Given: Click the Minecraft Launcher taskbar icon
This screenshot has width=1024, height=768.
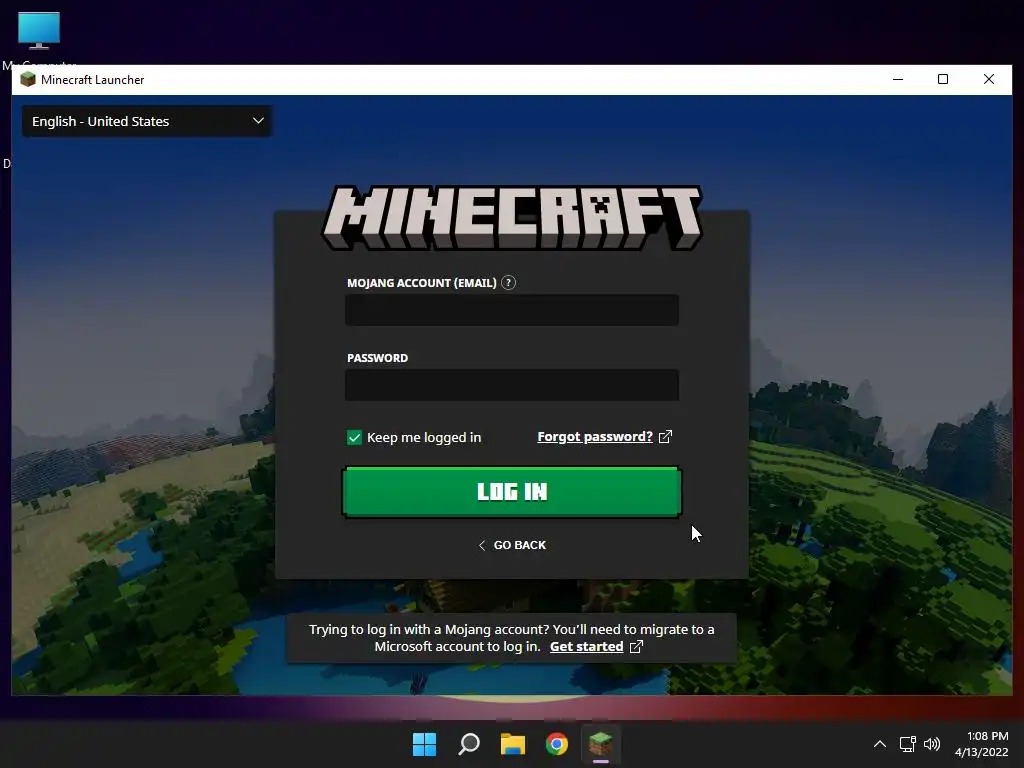Looking at the screenshot, I should coord(601,744).
